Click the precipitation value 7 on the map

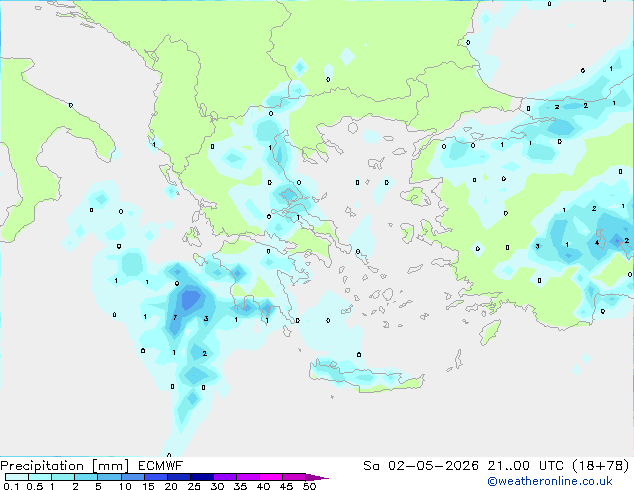pyautogui.click(x=175, y=318)
